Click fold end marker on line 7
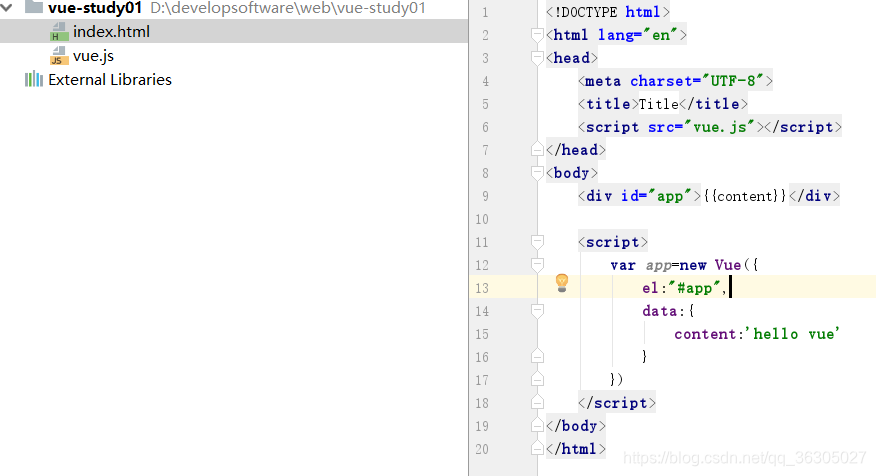This screenshot has width=876, height=476. pyautogui.click(x=537, y=150)
